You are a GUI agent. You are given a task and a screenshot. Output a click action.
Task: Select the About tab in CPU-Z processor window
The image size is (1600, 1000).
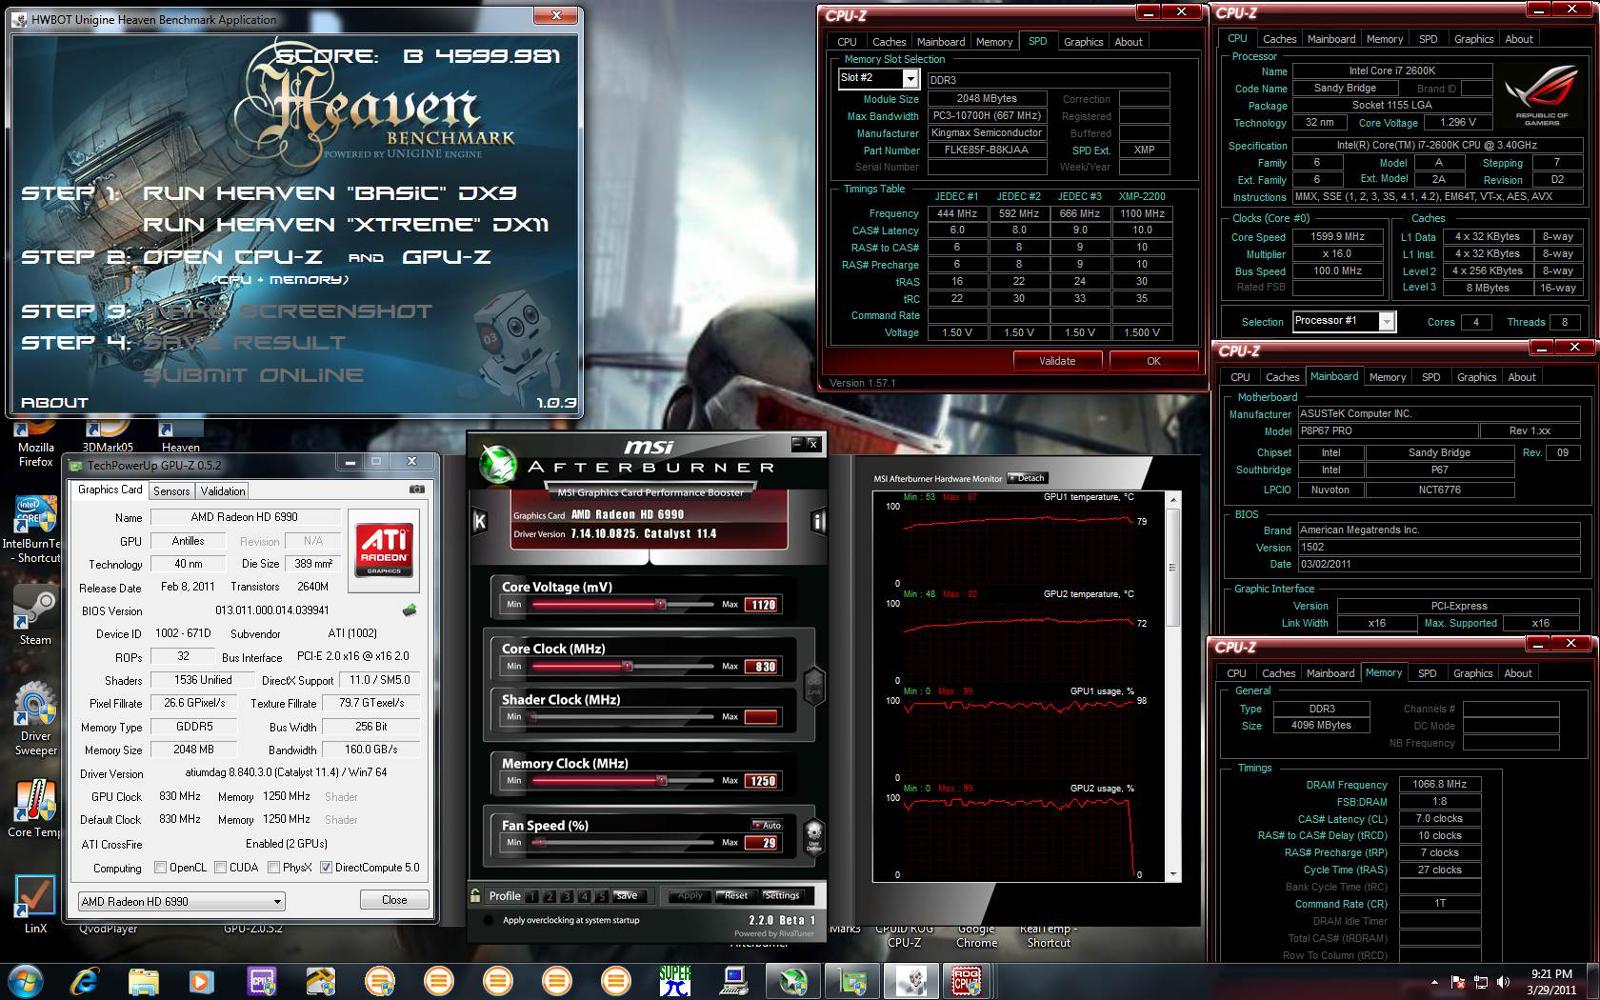pyautogui.click(x=1519, y=39)
